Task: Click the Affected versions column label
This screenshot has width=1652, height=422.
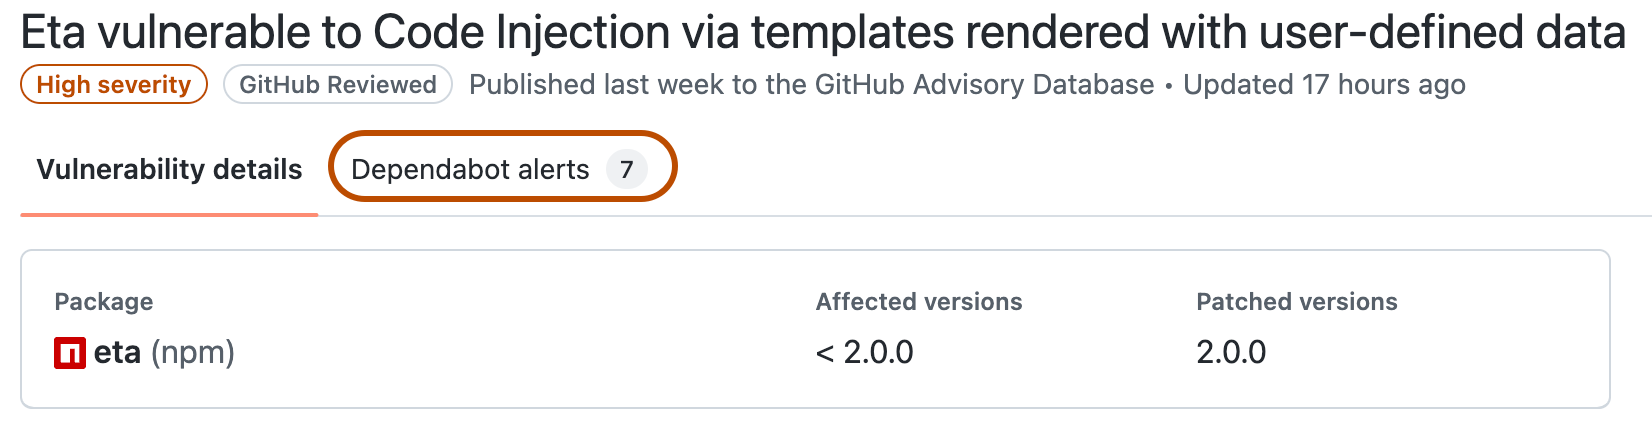Action: coord(919,302)
